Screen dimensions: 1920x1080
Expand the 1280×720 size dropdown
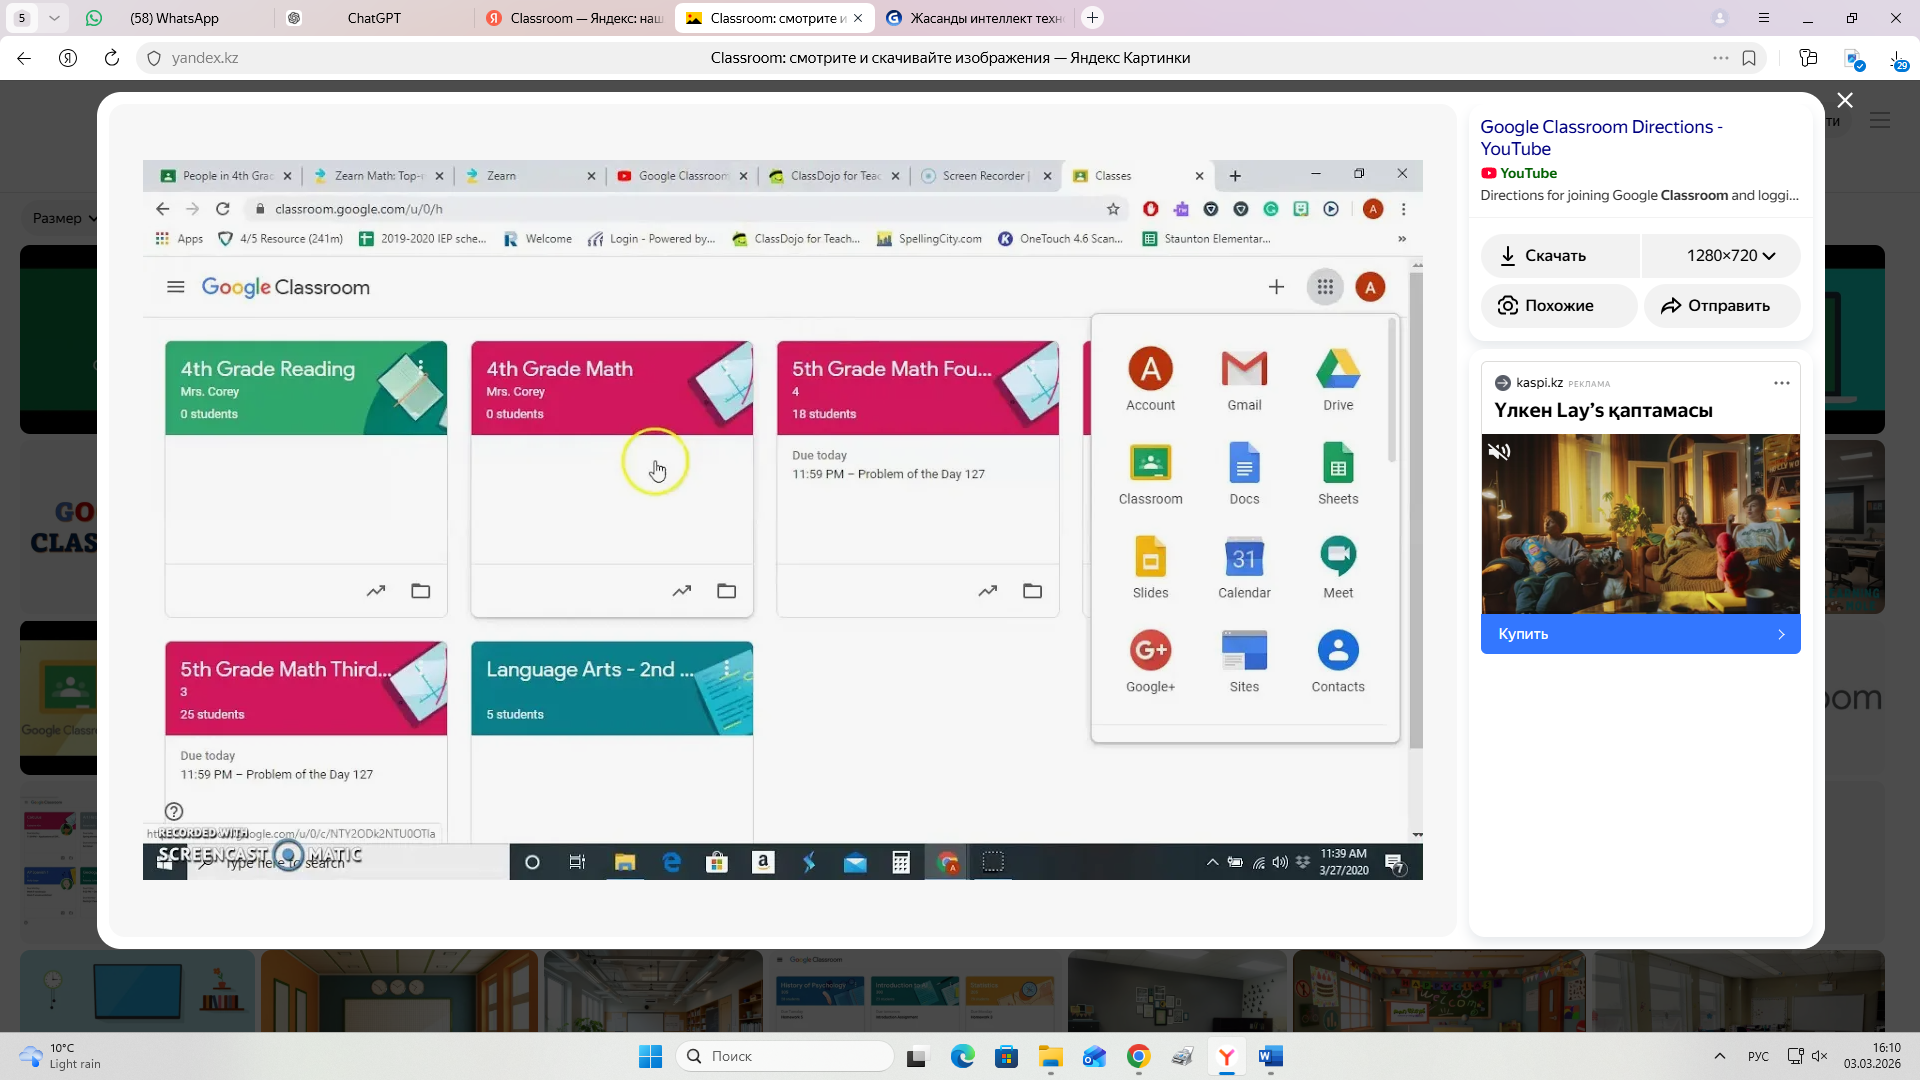(1730, 256)
